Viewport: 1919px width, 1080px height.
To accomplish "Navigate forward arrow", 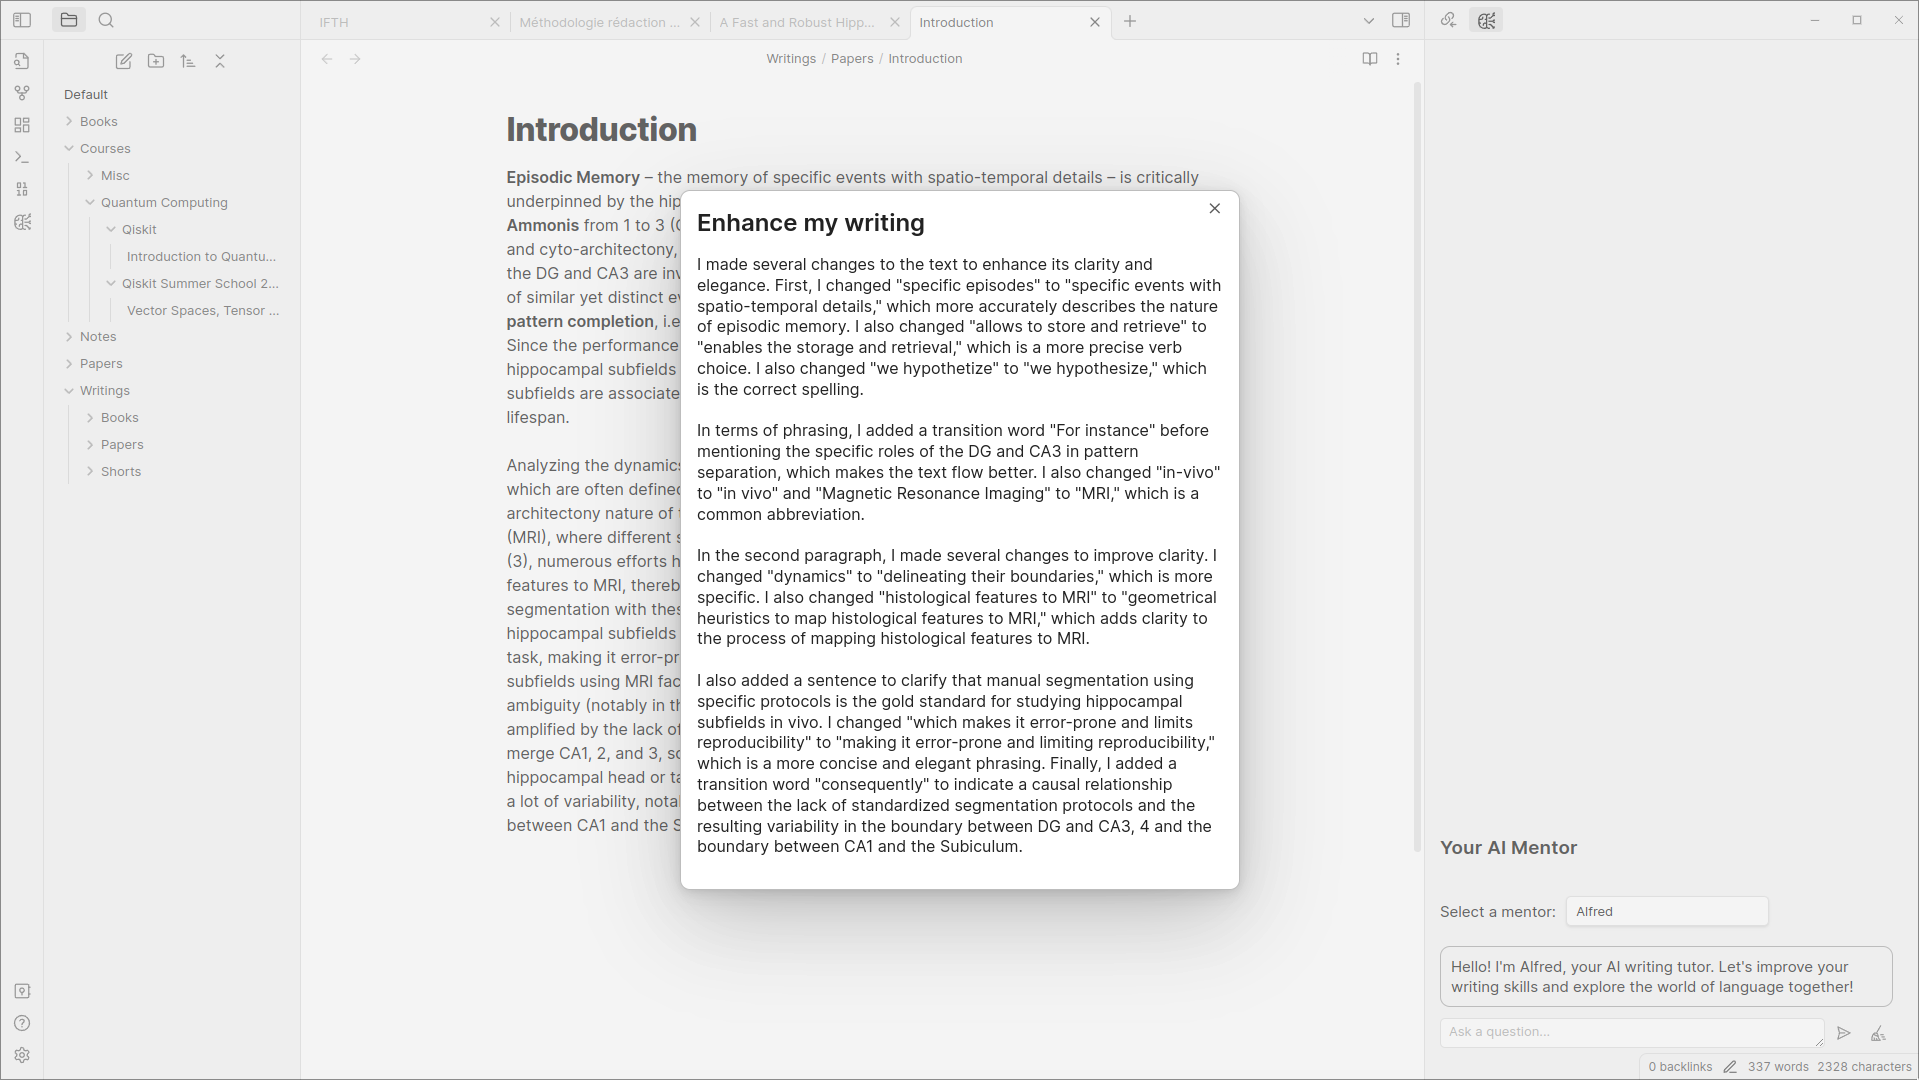I will point(355,59).
